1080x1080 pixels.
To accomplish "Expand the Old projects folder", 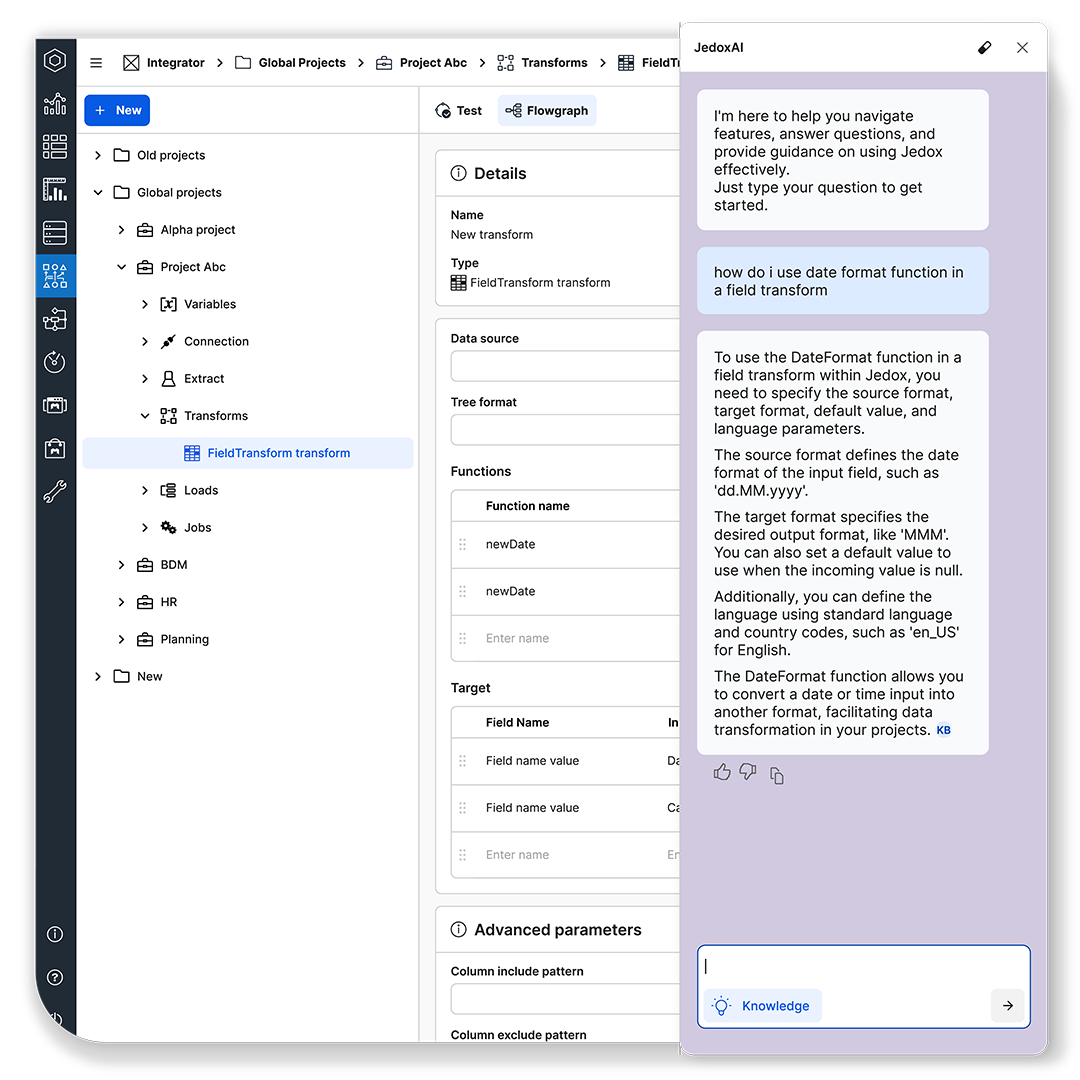I will click(x=97, y=155).
